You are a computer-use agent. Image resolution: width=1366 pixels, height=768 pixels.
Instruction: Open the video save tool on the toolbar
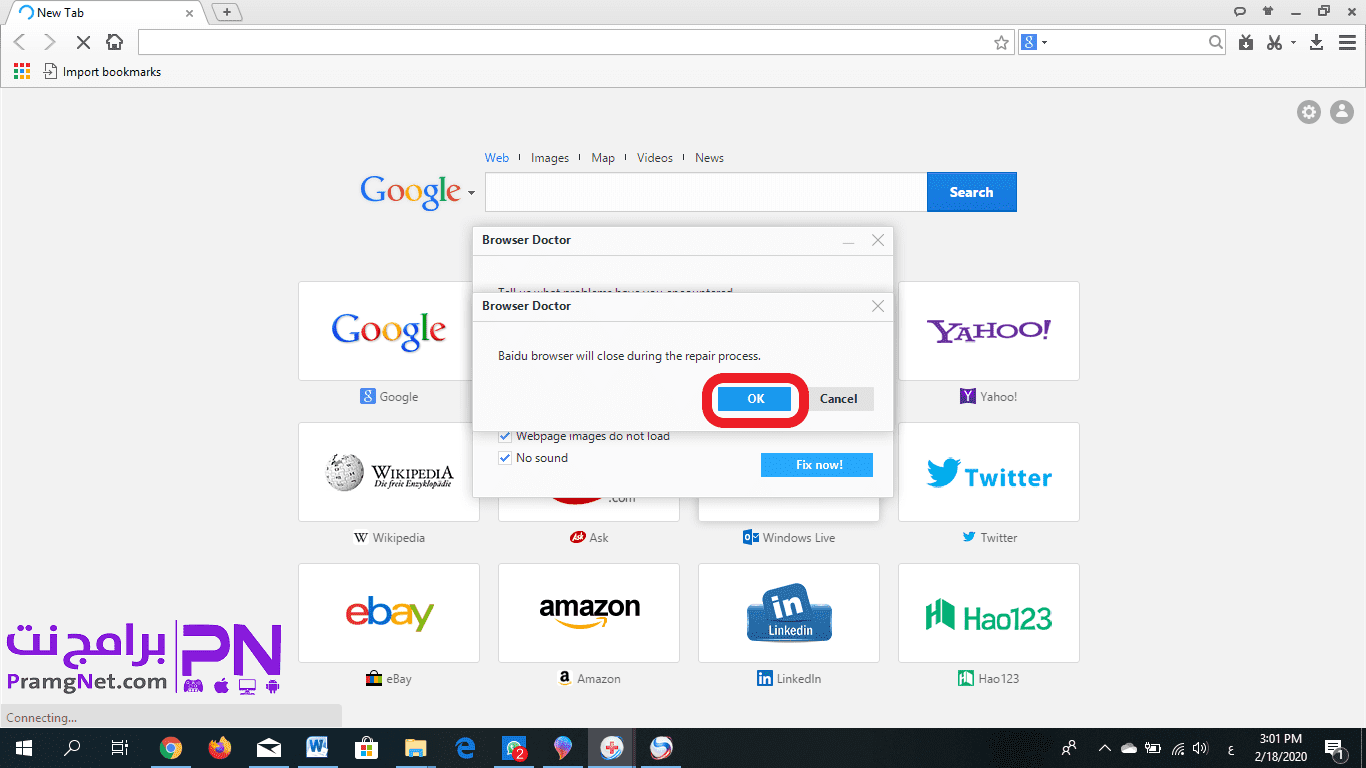1246,42
